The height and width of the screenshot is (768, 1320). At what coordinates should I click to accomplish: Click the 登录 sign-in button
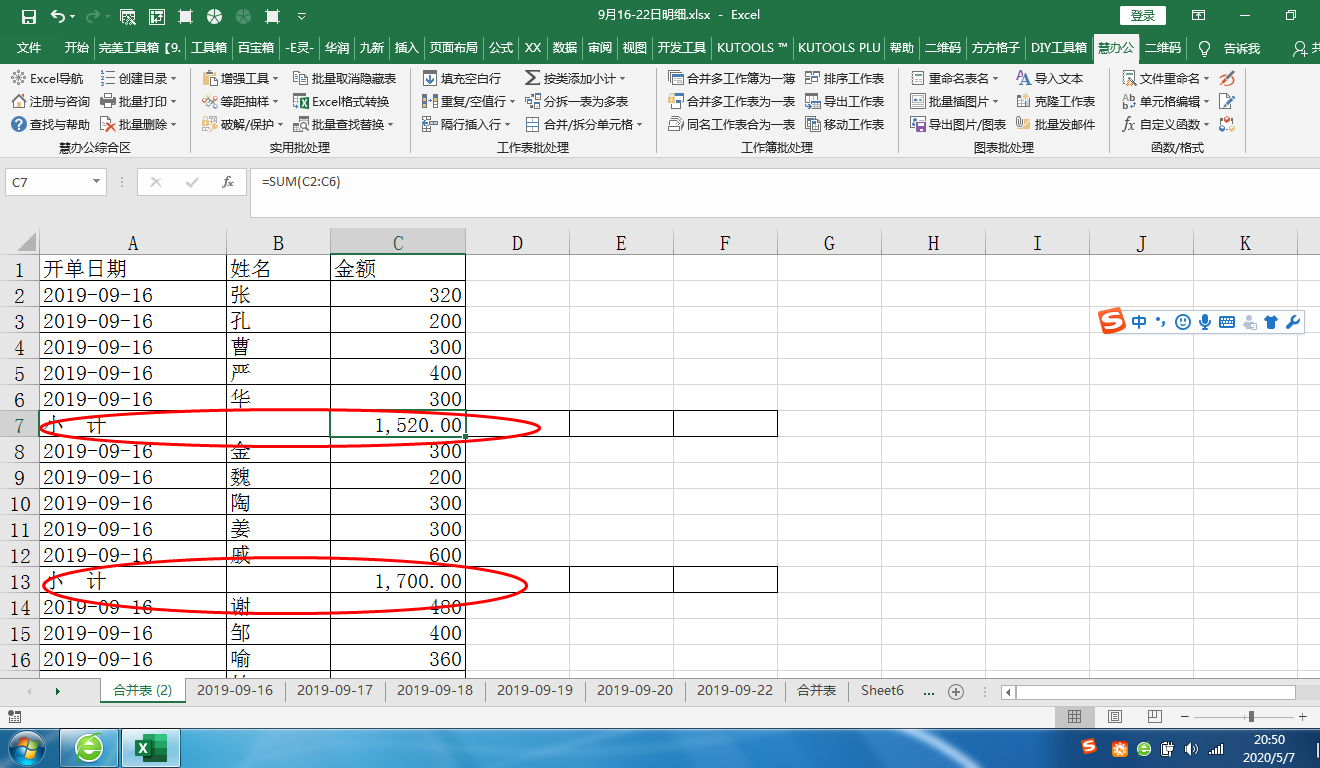(1143, 15)
